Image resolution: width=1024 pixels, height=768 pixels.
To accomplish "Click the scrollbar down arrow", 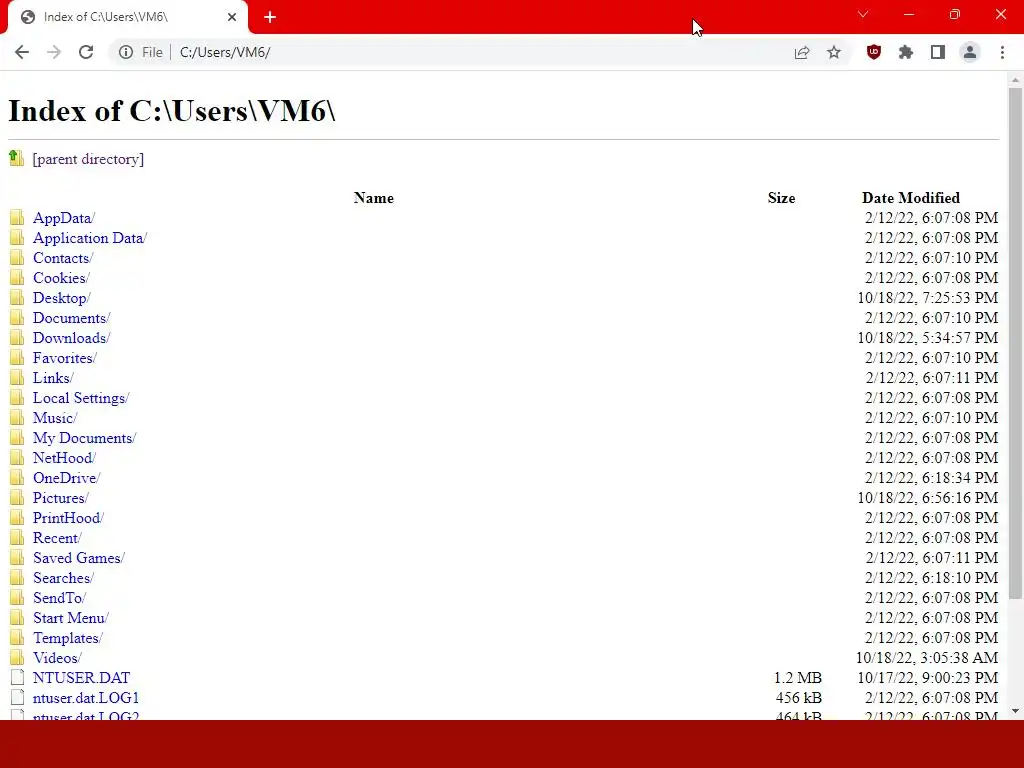I will point(1015,711).
